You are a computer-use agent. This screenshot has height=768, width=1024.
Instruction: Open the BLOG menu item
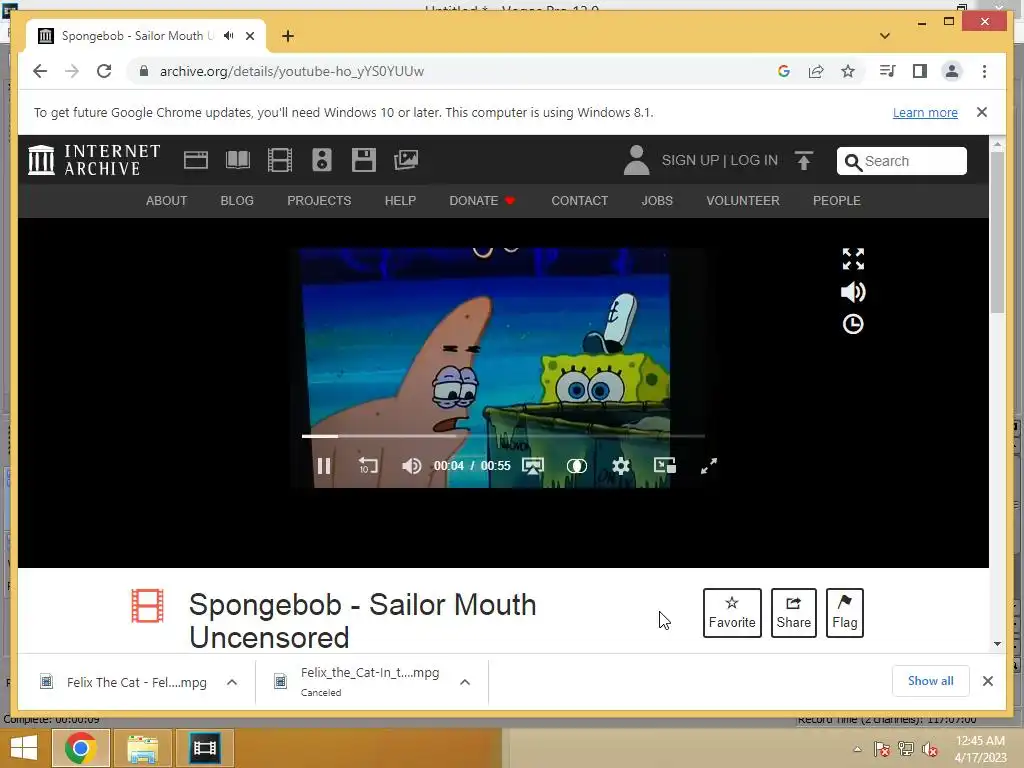(237, 200)
